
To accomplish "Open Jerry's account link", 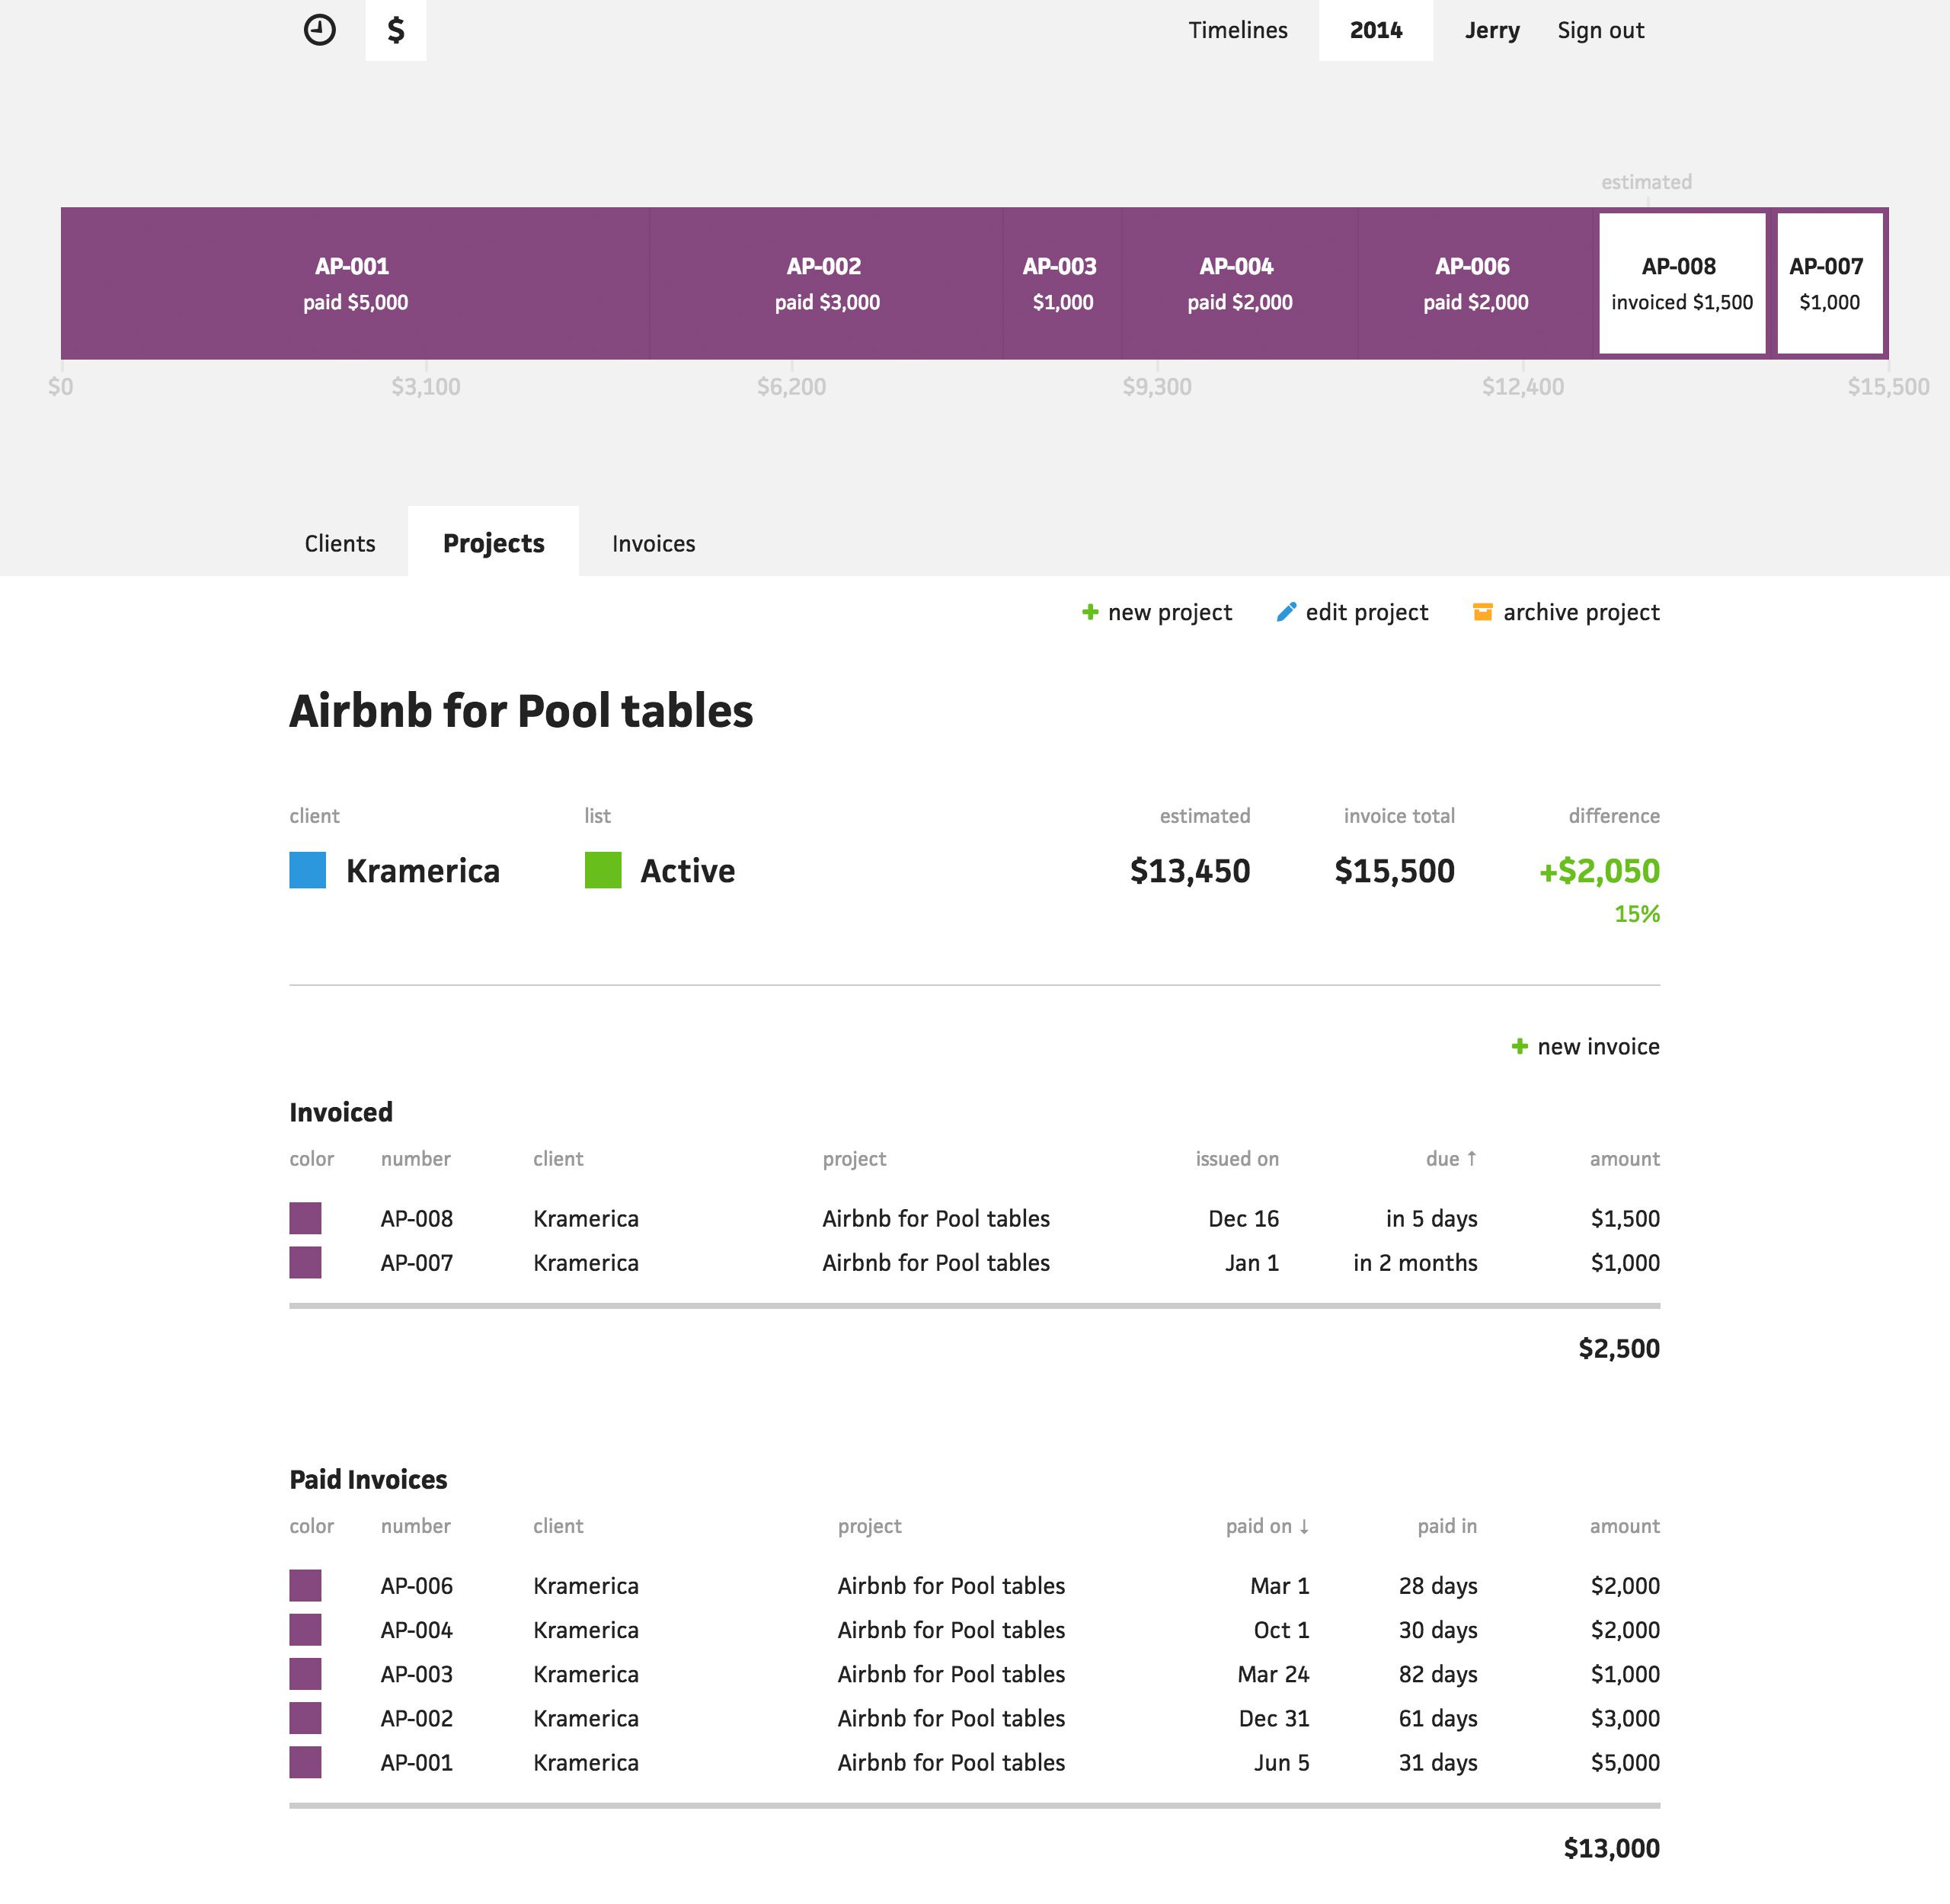I will 1492,30.
